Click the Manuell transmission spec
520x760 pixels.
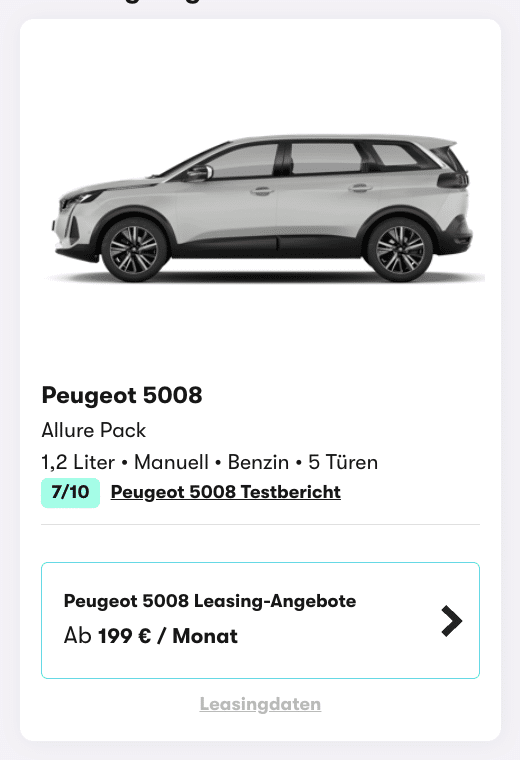coord(171,462)
